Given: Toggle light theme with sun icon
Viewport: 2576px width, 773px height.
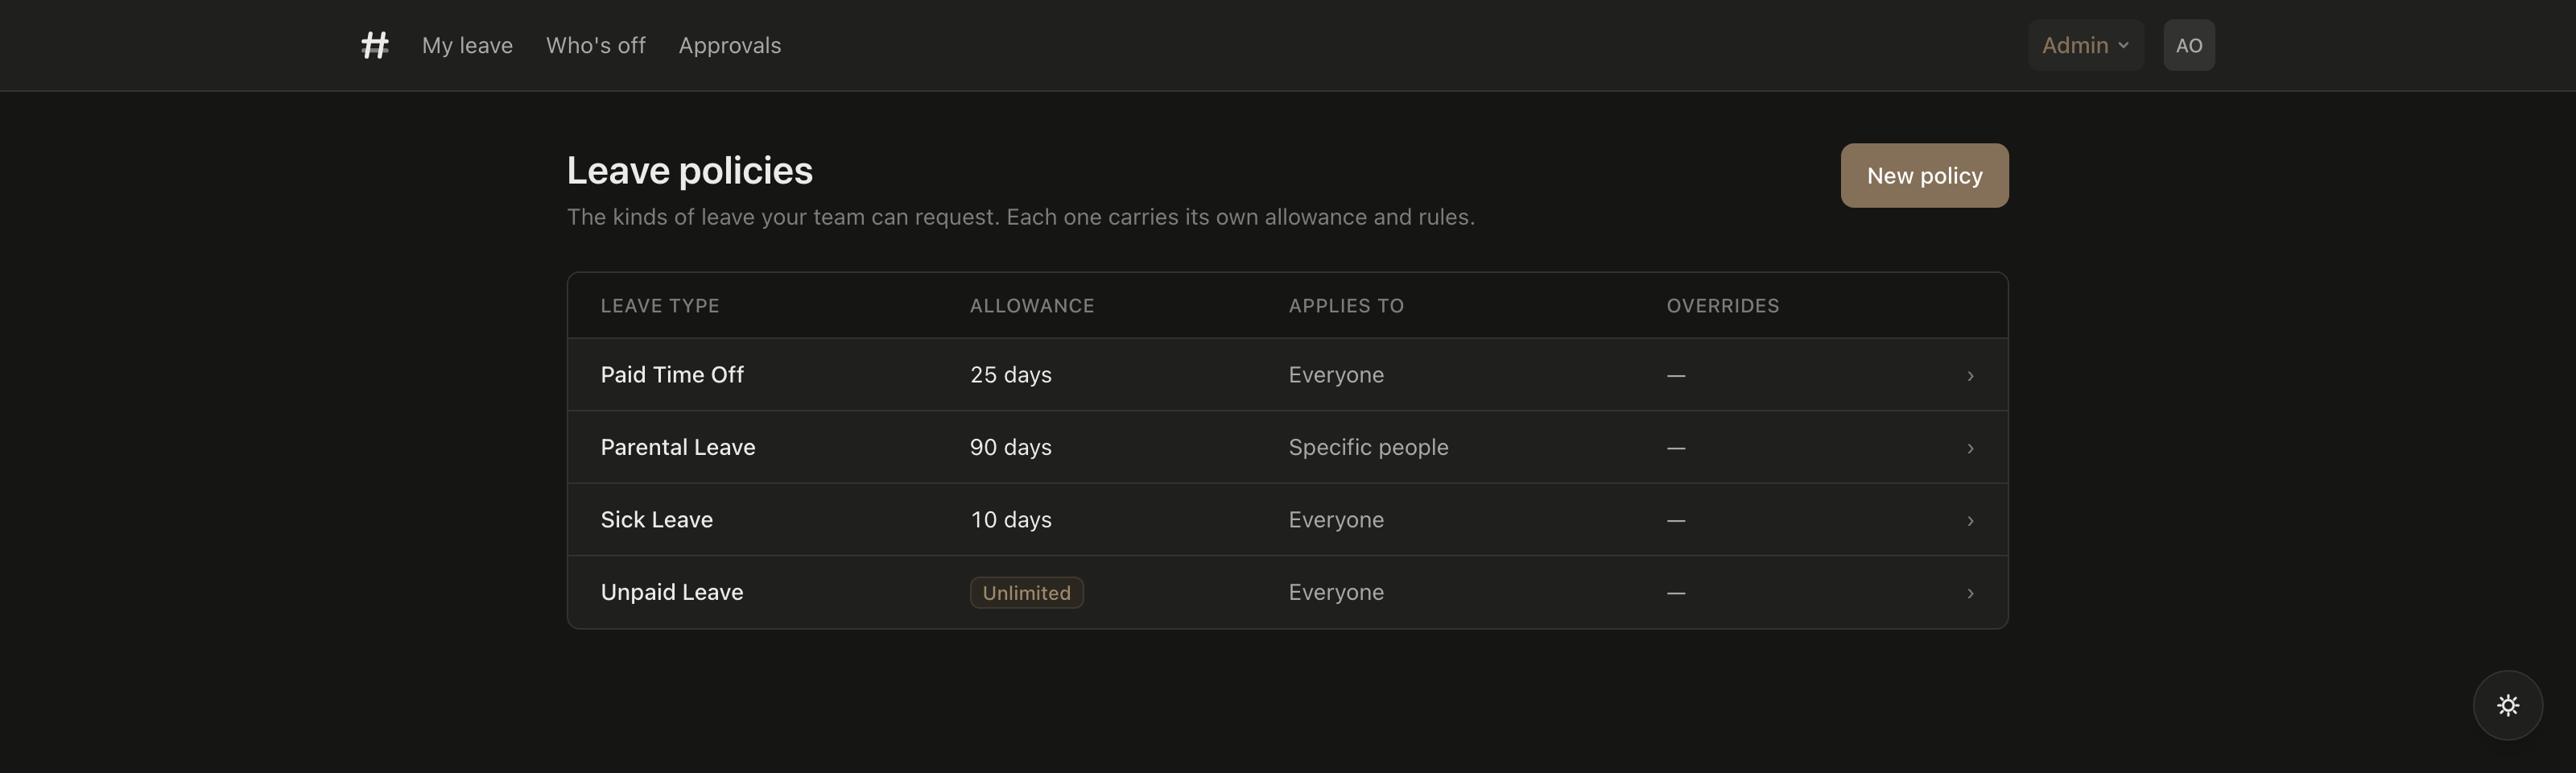Looking at the screenshot, I should pos(2507,705).
